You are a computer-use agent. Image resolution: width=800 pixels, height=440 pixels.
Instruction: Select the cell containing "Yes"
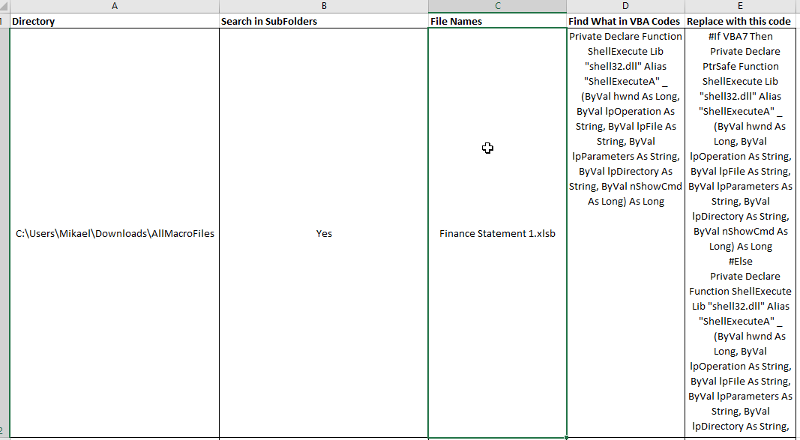tap(323, 233)
